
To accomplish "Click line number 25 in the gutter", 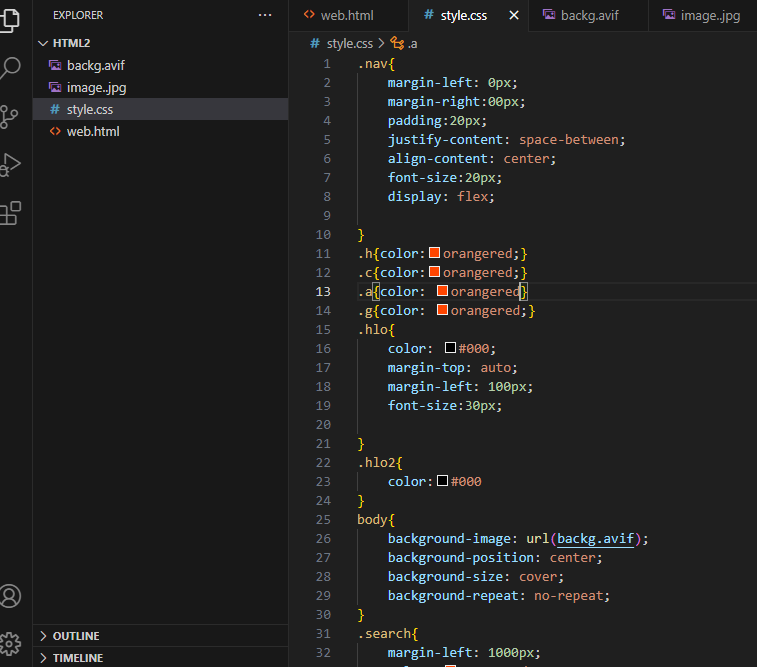I will pos(323,519).
